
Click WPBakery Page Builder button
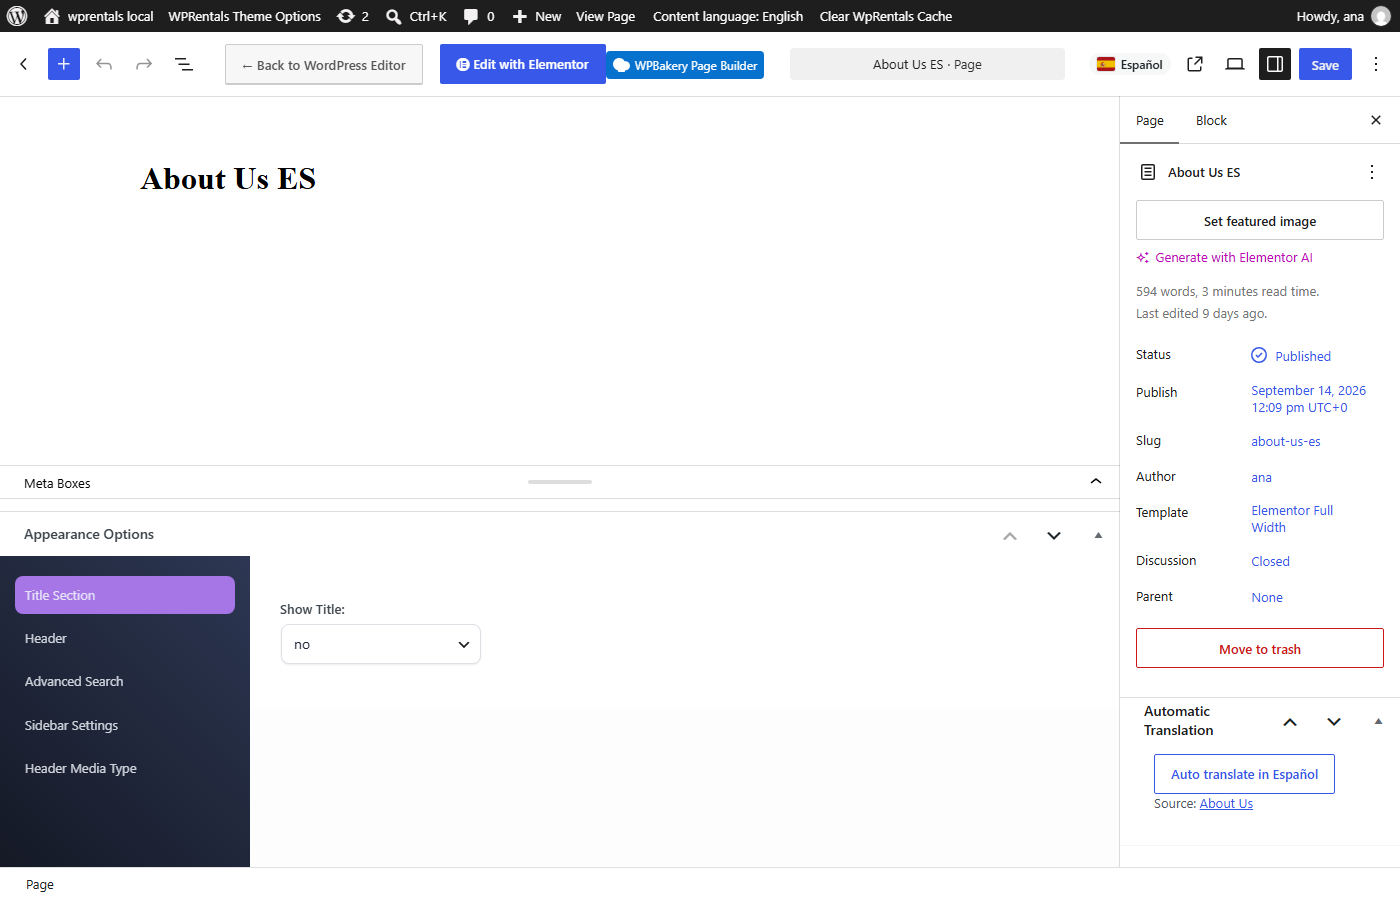coord(685,65)
